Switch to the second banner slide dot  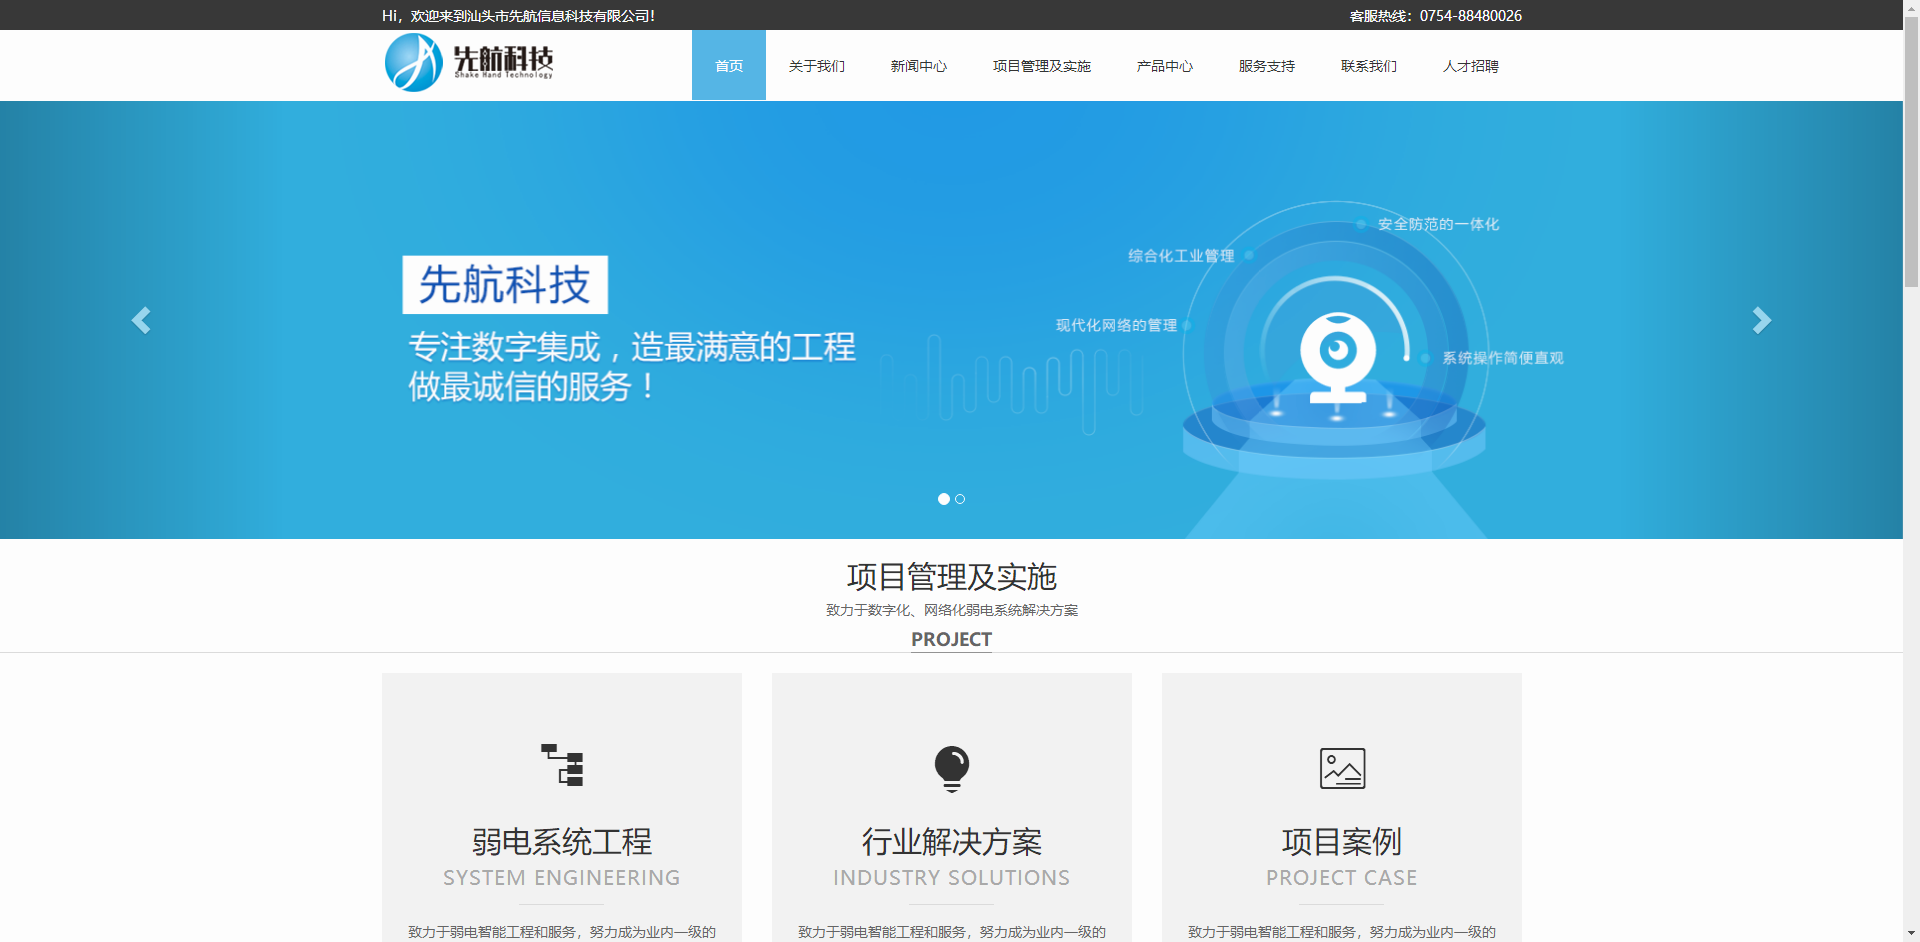coord(960,499)
